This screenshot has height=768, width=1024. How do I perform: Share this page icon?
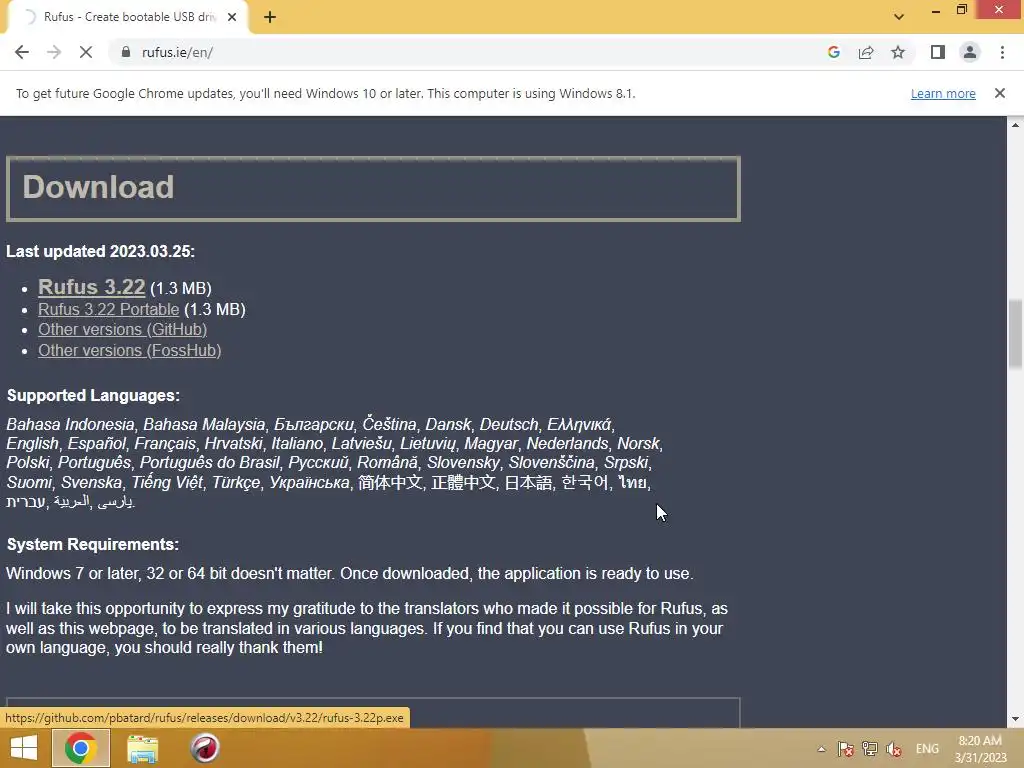click(866, 52)
